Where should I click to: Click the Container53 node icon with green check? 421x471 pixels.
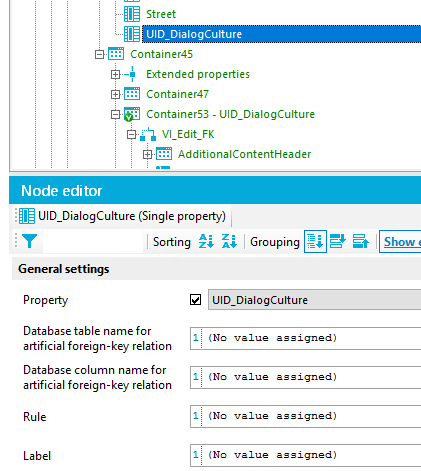[x=132, y=114]
